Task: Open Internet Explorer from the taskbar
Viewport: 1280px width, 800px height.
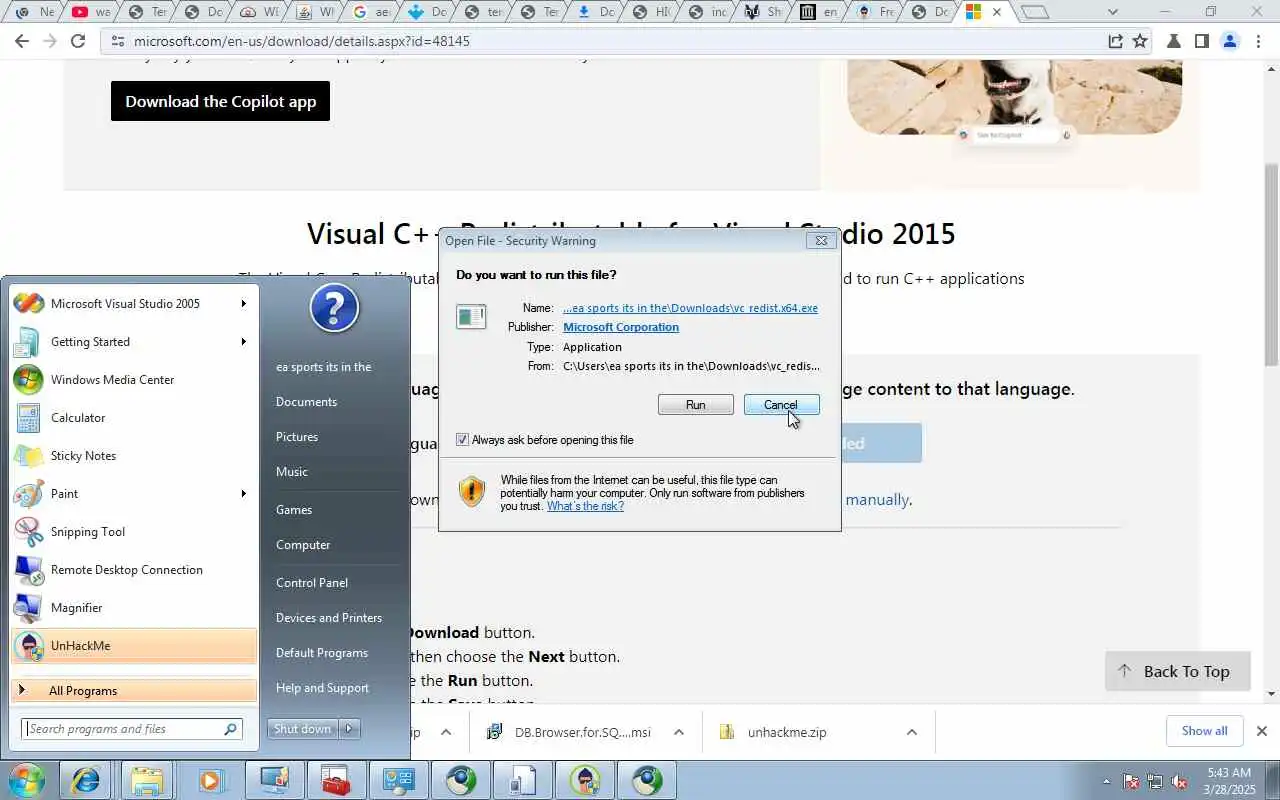Action: tap(85, 780)
